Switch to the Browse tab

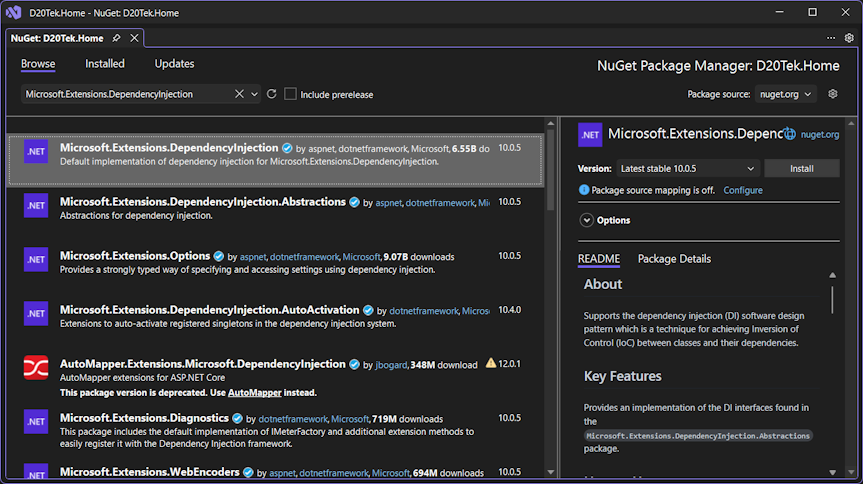pyautogui.click(x=38, y=64)
